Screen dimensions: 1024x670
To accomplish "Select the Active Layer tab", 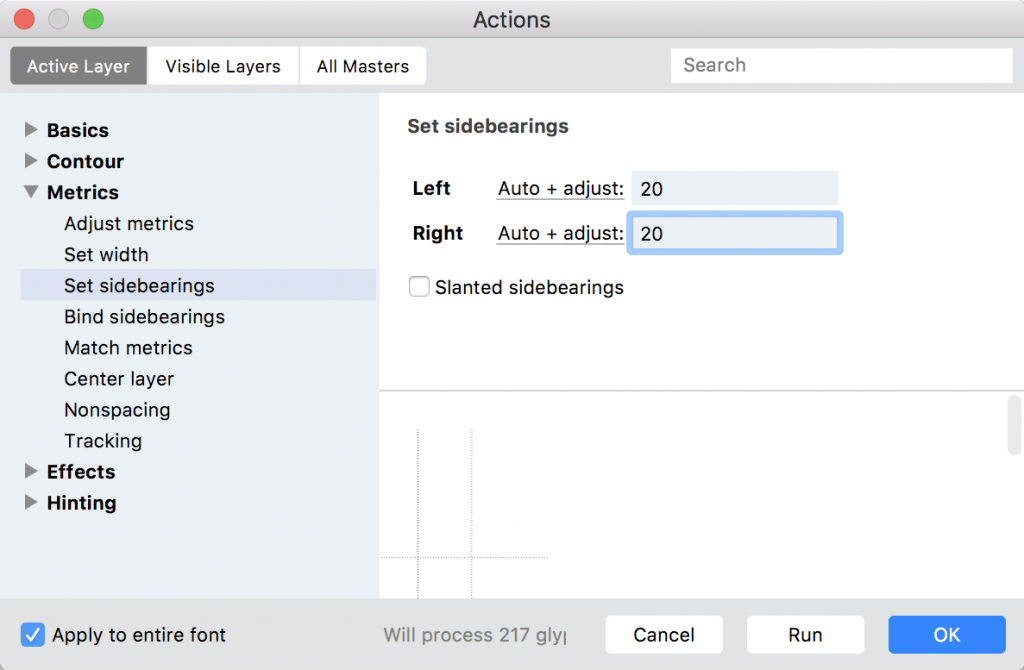I will [x=78, y=66].
